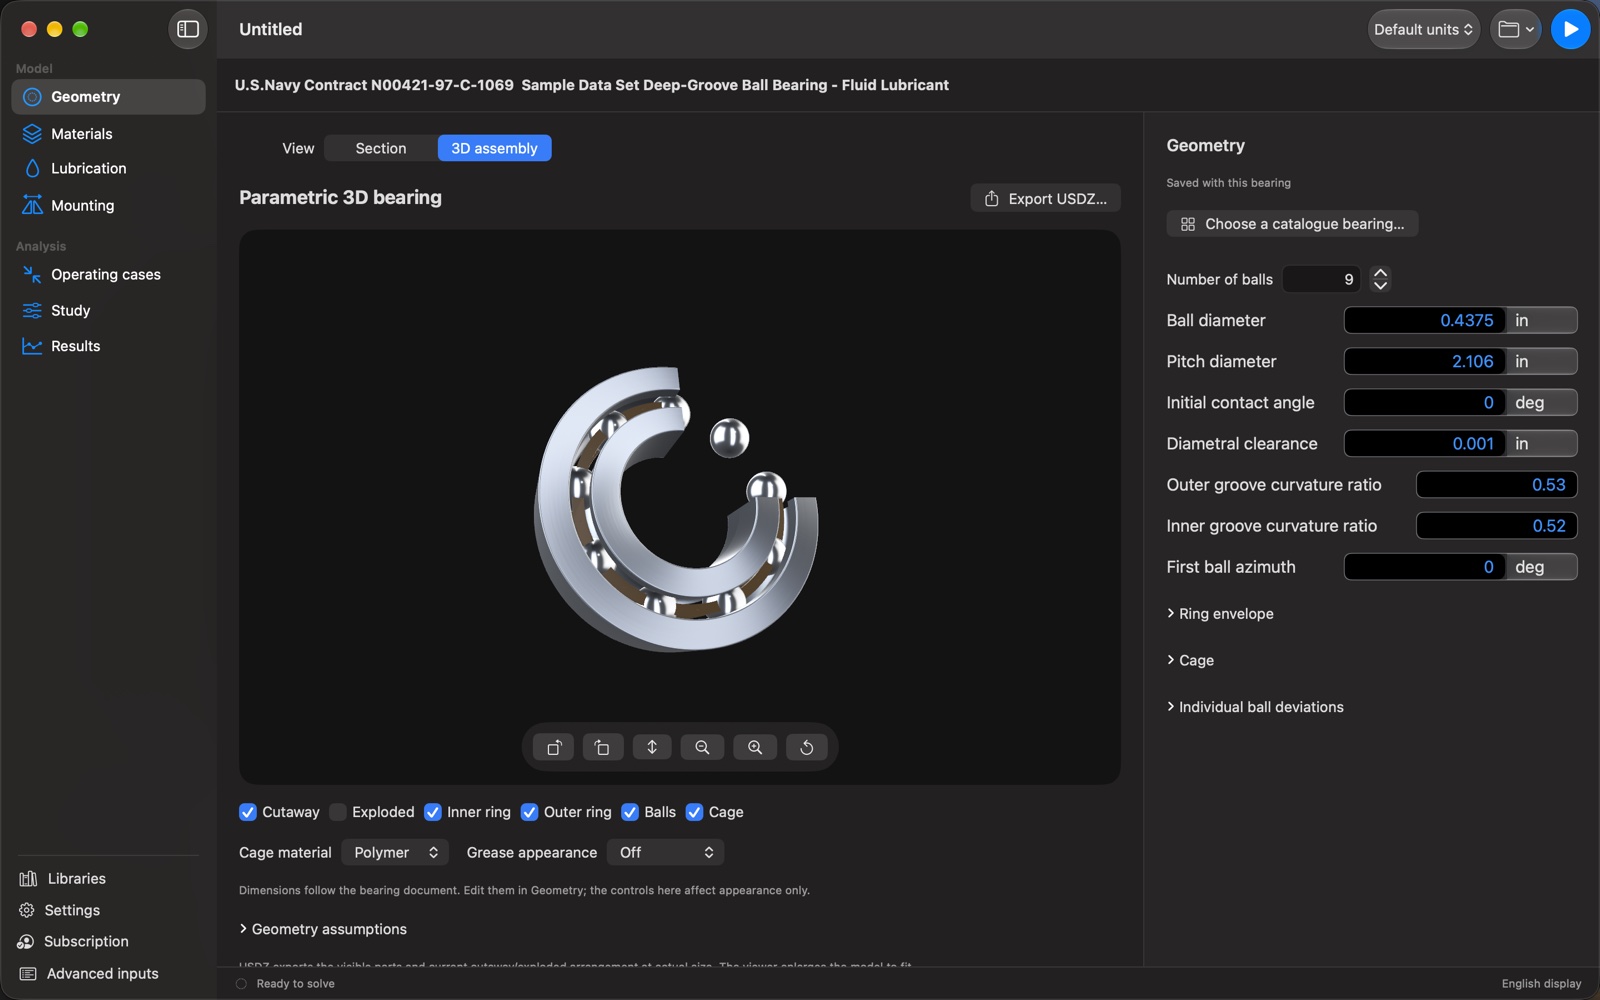Viewport: 1600px width, 1000px height.
Task: Open application Settings
Action: pos(59,910)
